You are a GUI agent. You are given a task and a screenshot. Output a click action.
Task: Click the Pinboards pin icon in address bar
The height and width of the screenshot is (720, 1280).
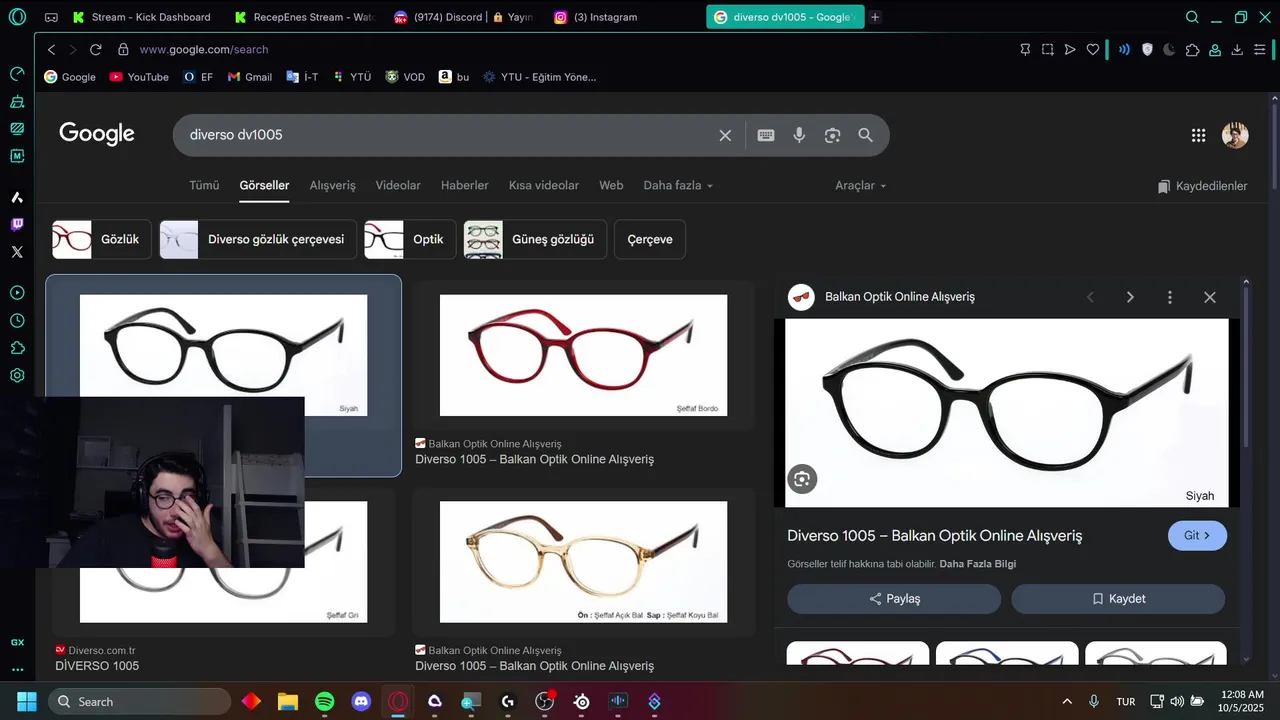click(1025, 49)
